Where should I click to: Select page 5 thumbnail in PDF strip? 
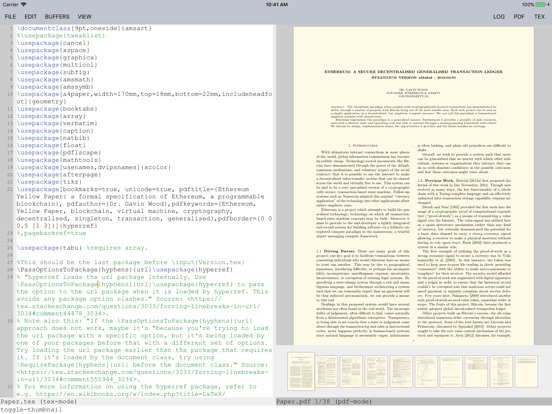tap(401, 371)
